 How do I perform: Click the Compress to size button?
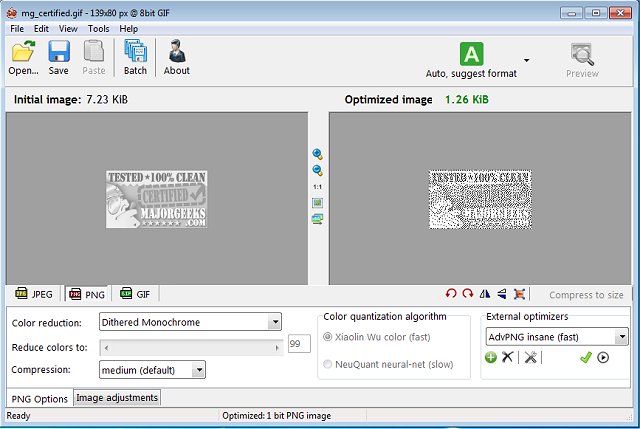pos(586,295)
